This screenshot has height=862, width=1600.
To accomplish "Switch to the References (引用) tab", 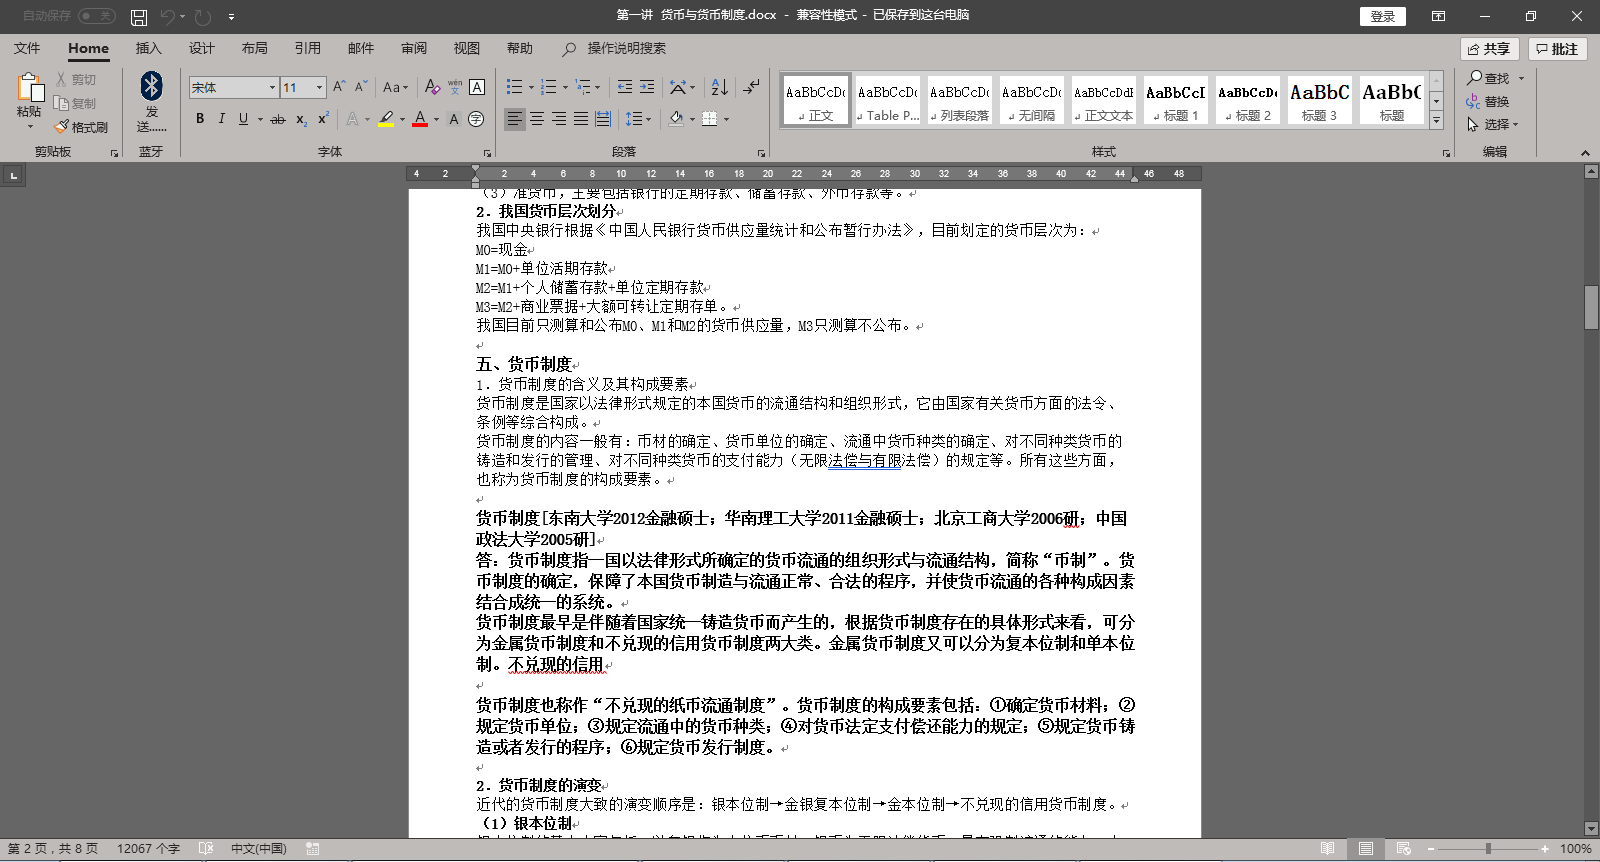I will tap(307, 48).
